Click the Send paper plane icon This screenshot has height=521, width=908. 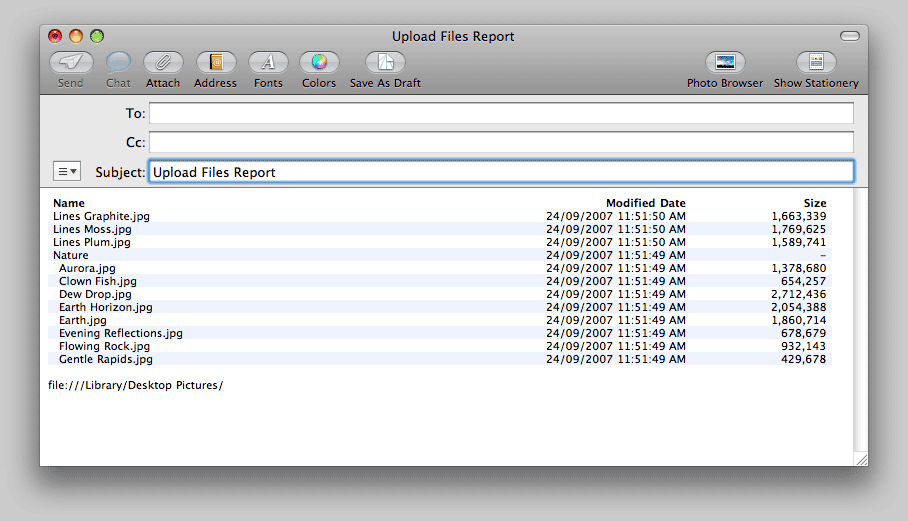[x=70, y=62]
